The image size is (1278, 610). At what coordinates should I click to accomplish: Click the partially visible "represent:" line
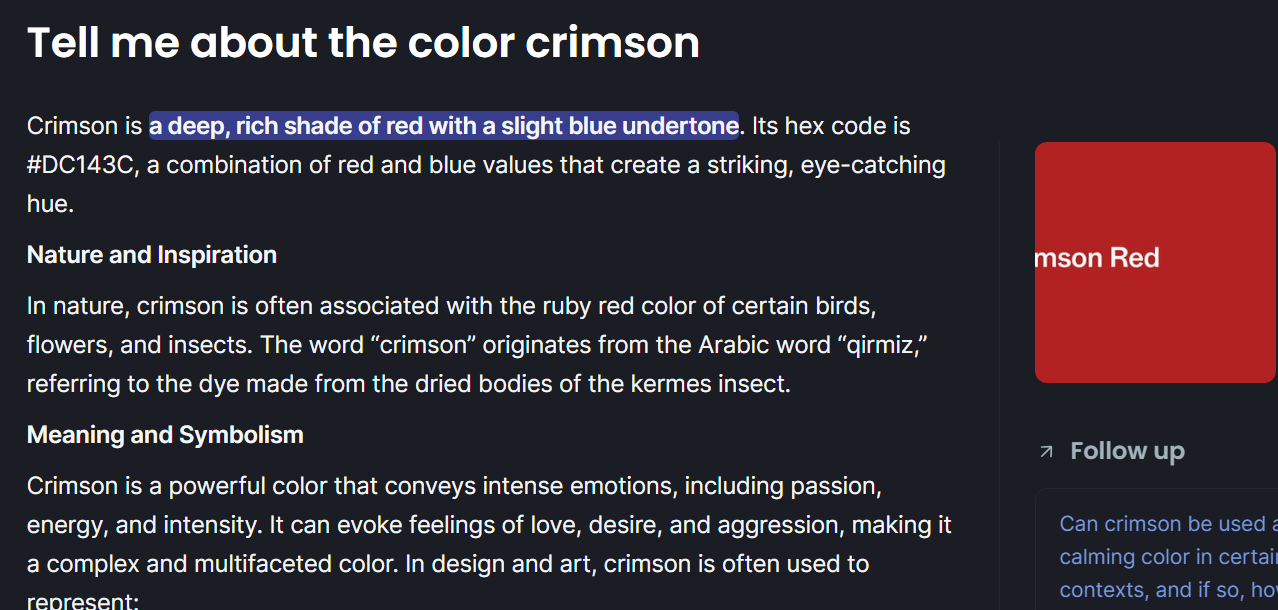click(x=82, y=602)
